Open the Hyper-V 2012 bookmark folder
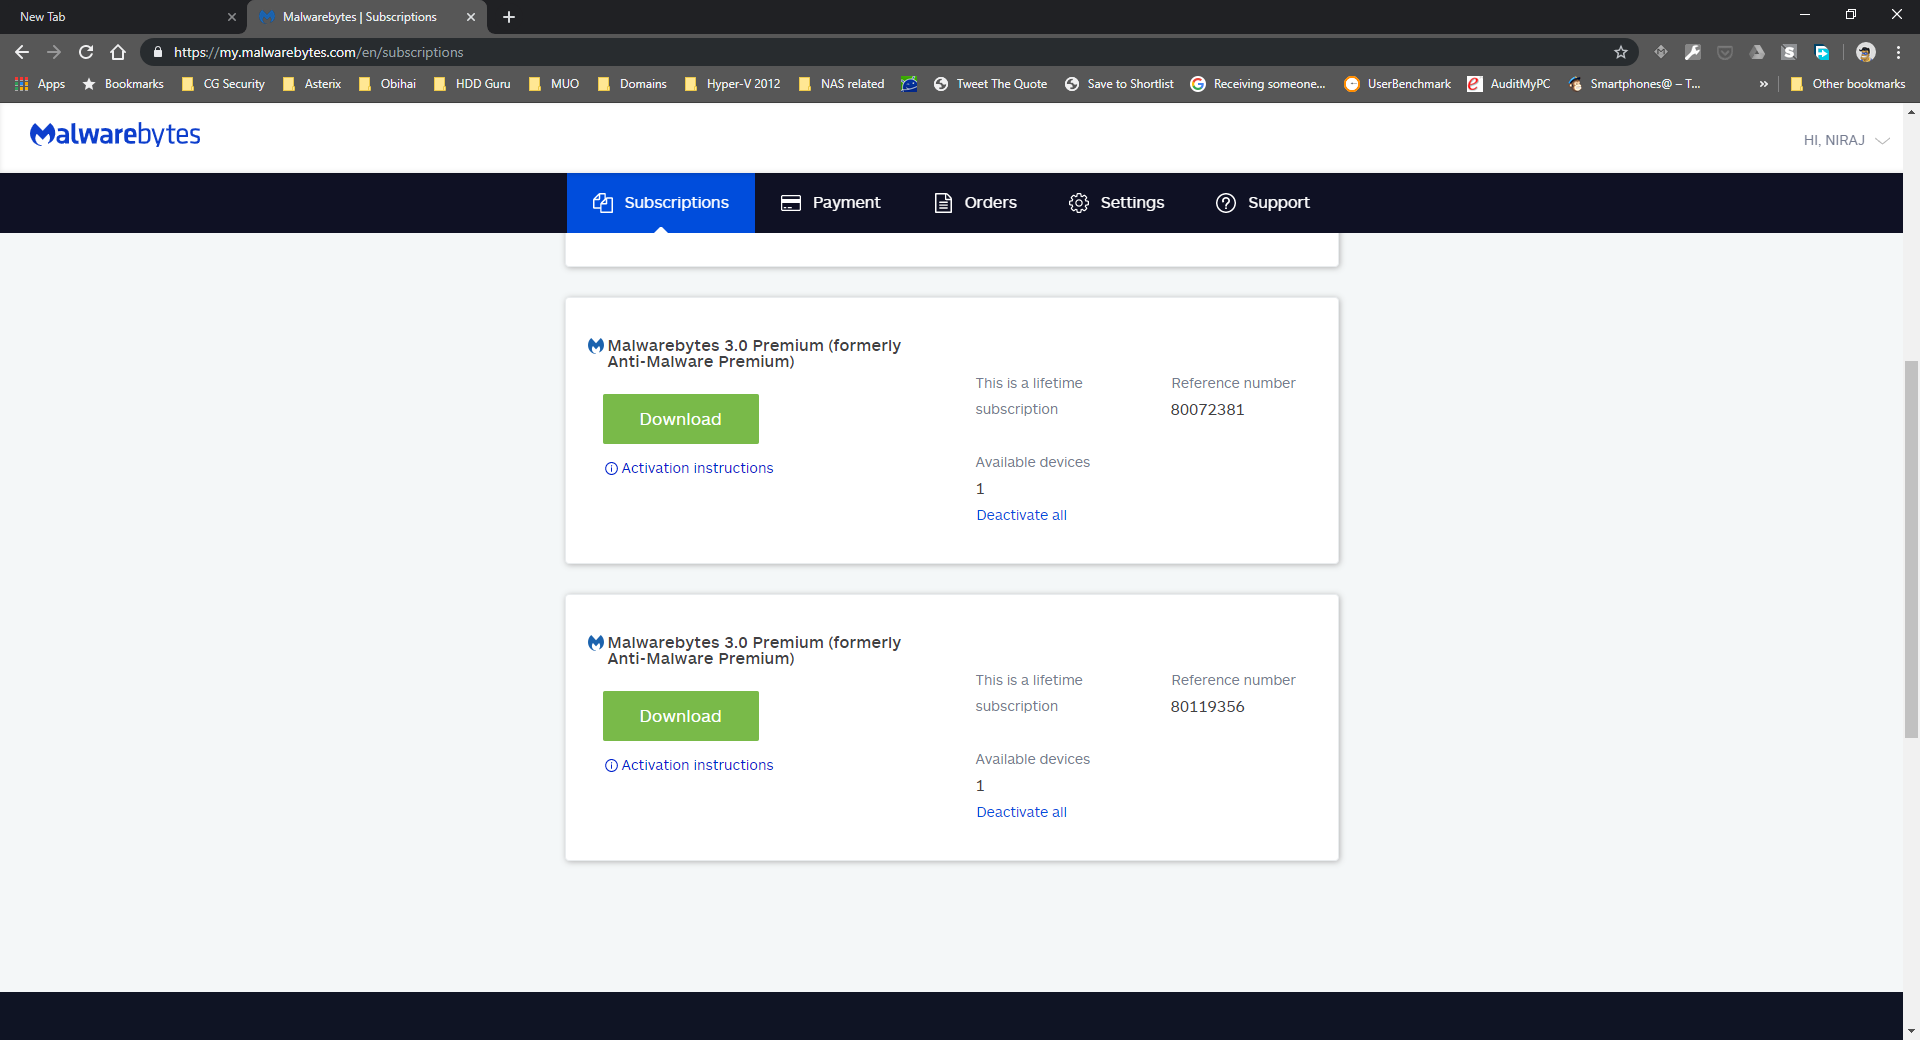Screen dimensions: 1920x1040 click(732, 84)
